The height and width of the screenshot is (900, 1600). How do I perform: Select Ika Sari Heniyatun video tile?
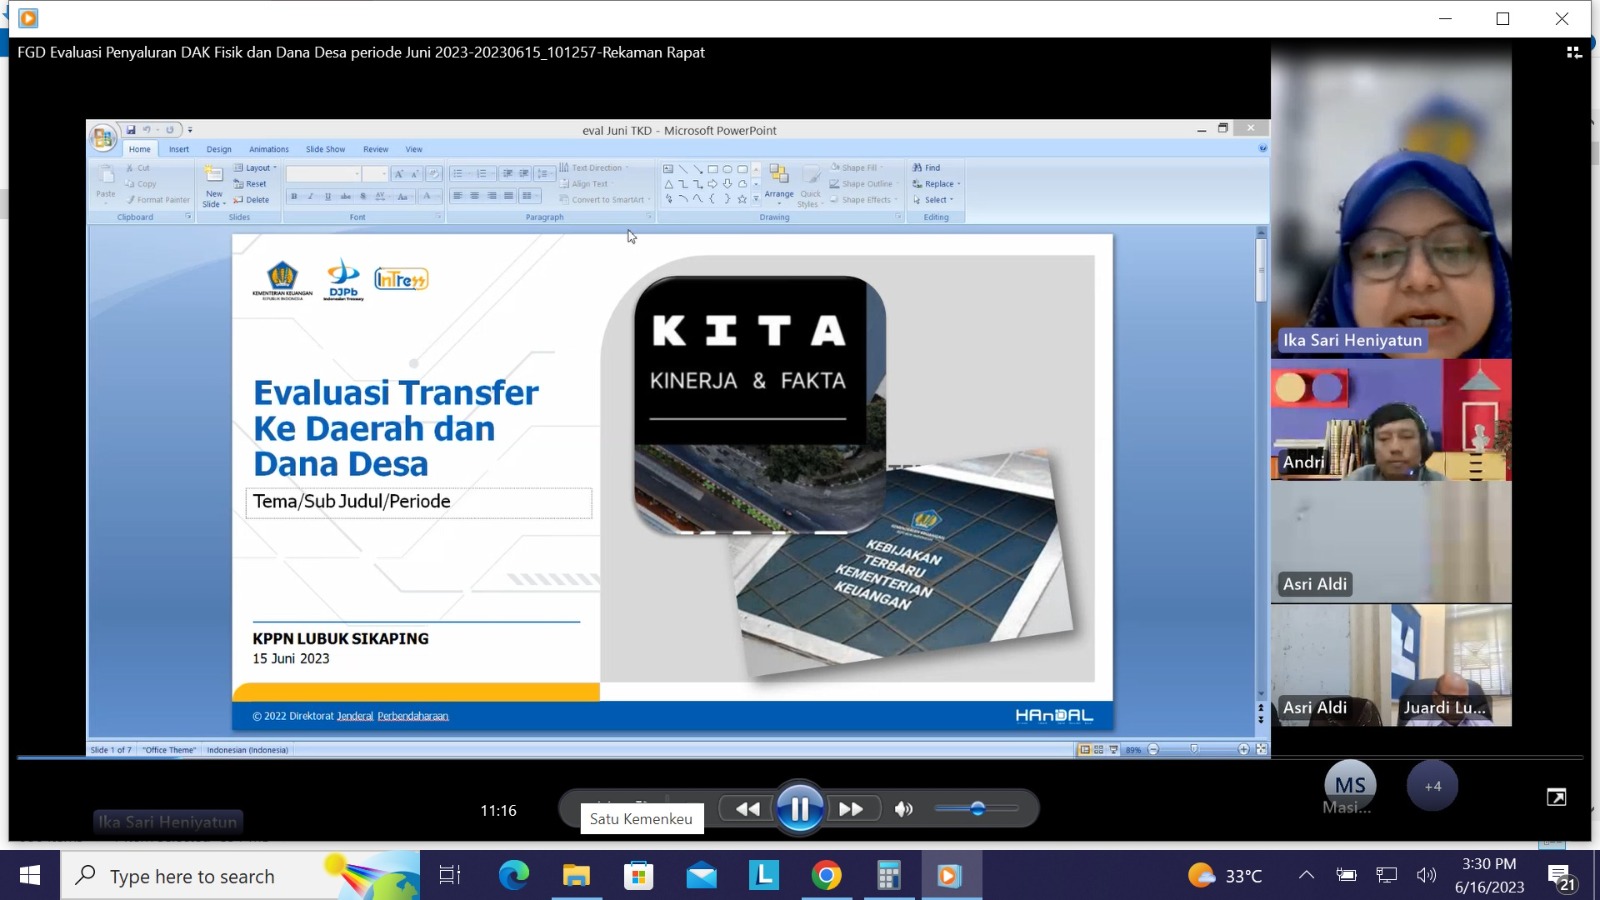(1390, 200)
